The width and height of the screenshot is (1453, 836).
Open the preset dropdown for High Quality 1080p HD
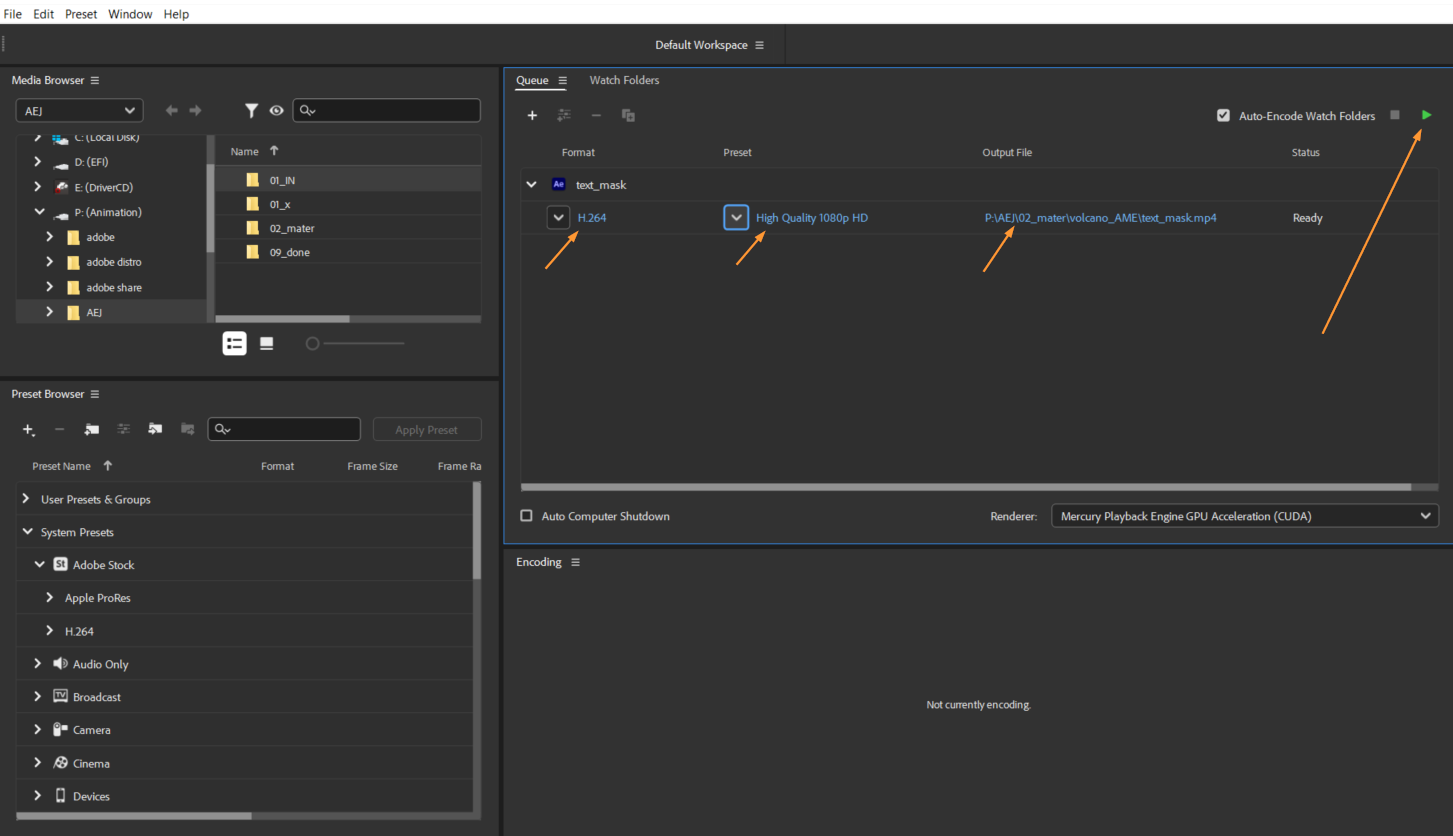tap(736, 218)
